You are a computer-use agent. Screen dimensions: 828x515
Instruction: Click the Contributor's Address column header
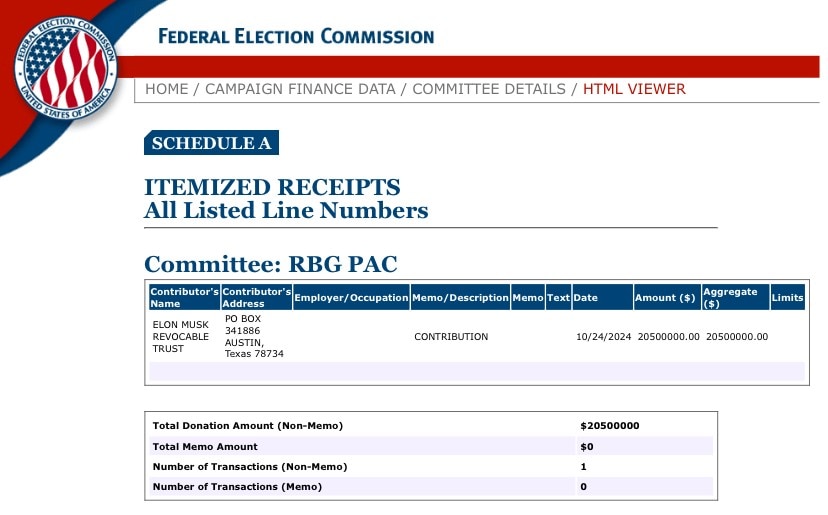[256, 297]
